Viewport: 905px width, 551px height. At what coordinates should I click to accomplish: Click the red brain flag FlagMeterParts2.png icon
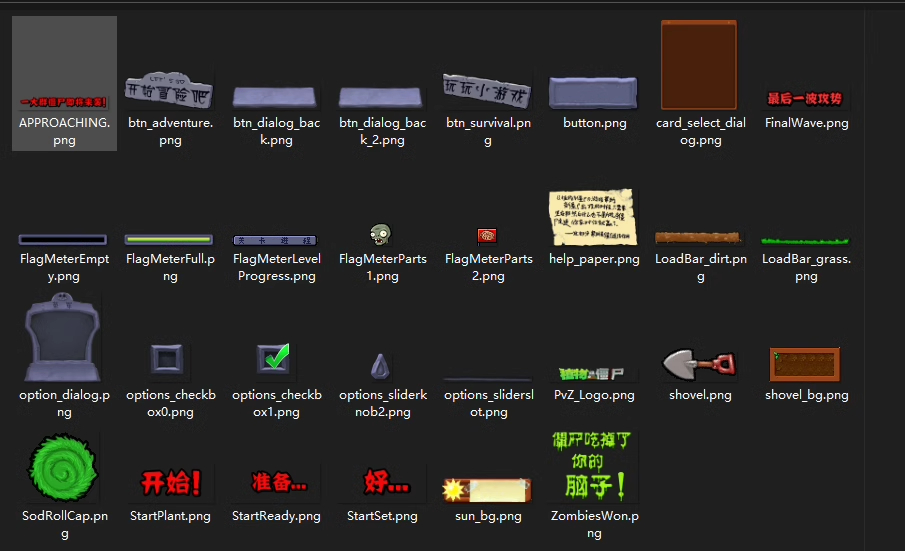[x=487, y=235]
